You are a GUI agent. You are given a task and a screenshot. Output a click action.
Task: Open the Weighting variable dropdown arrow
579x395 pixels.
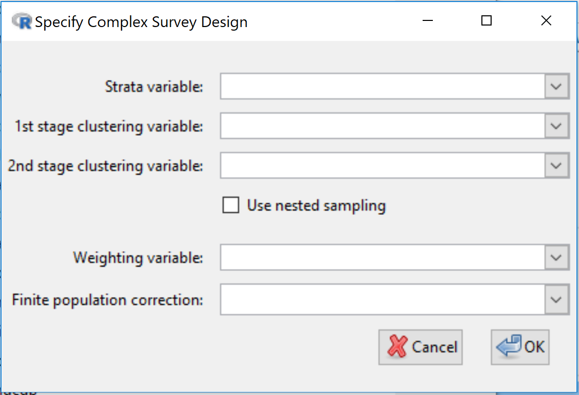coord(556,257)
